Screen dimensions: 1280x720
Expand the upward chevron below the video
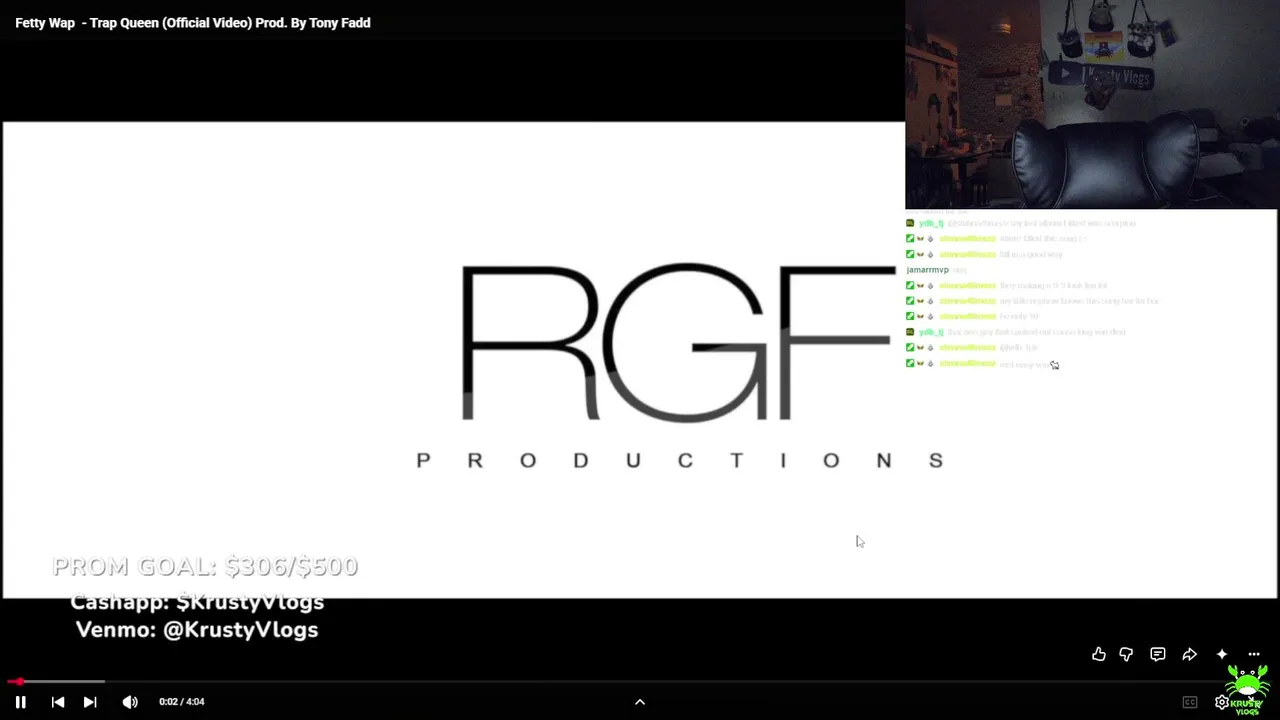tap(640, 702)
